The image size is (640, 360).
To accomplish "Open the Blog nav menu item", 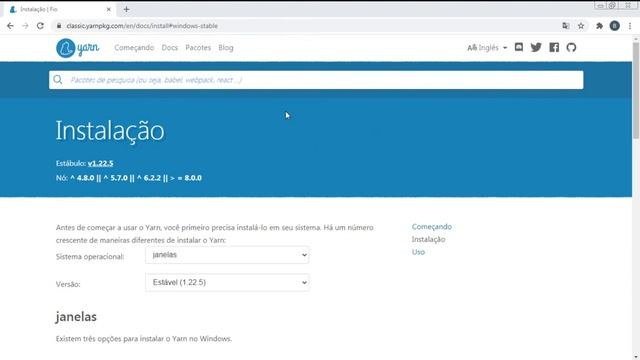I will point(226,47).
